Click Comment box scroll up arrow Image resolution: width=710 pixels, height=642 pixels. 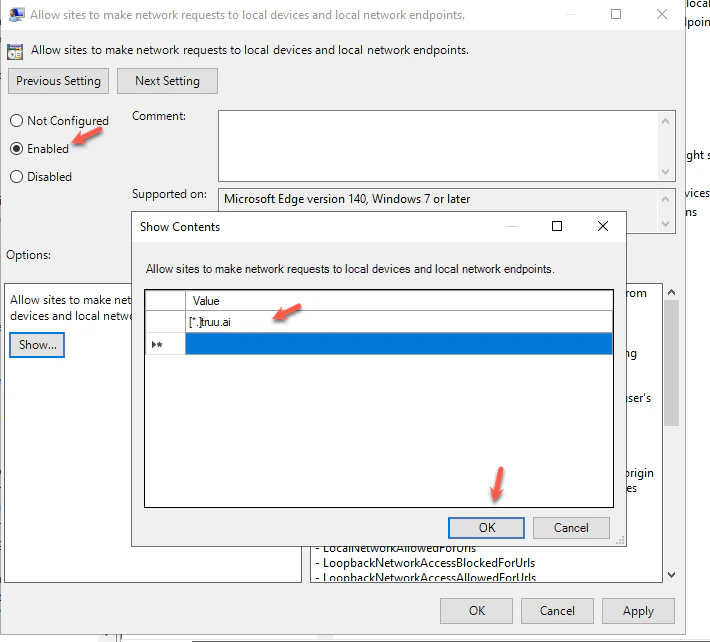click(665, 121)
